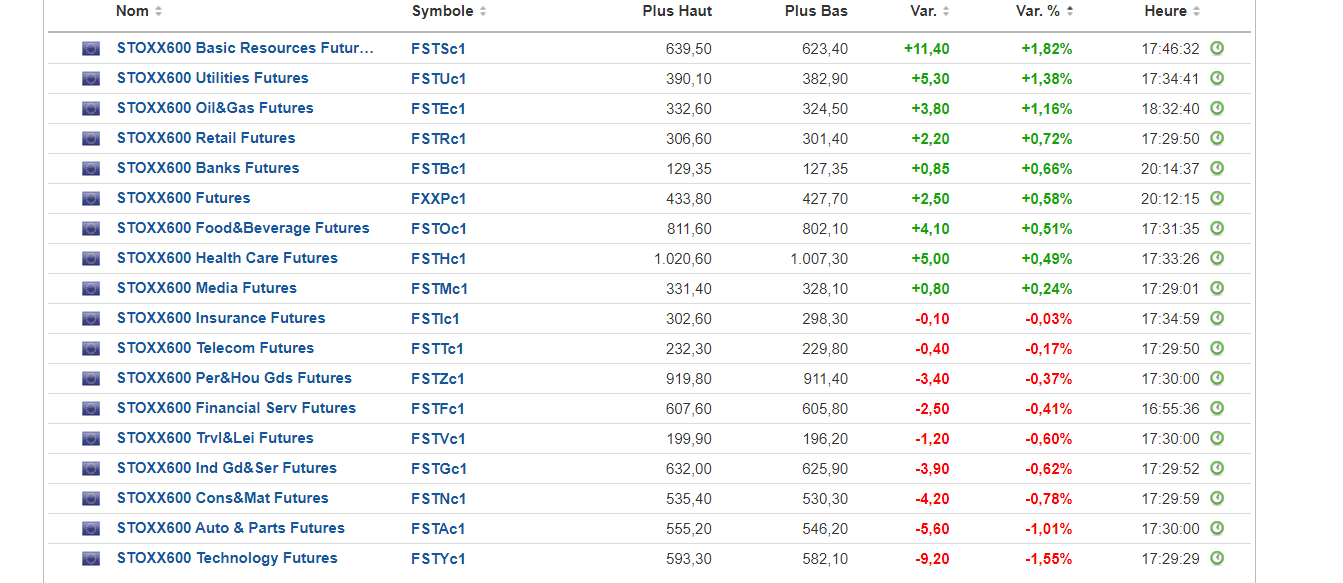This screenshot has width=1343, height=583.
Task: Click the FXXPc1 symbol cell
Action: pos(438,199)
